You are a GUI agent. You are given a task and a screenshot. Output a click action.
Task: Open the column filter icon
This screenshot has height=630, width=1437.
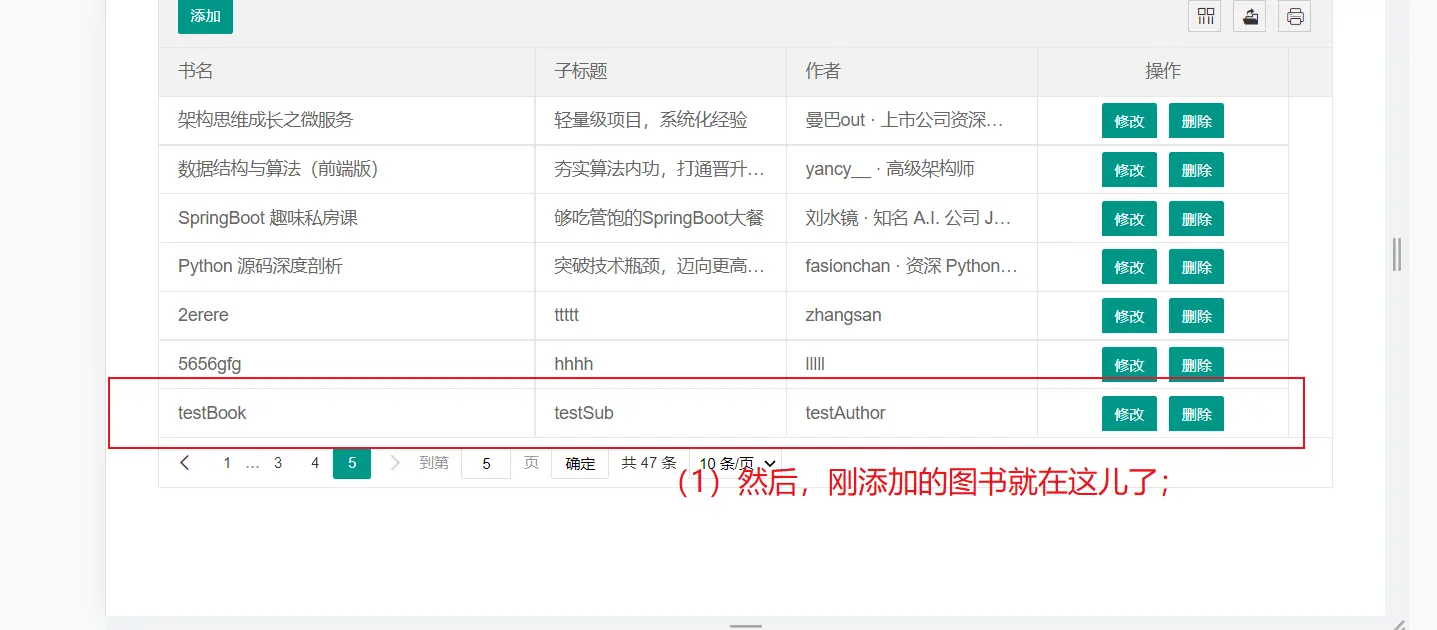point(1205,16)
